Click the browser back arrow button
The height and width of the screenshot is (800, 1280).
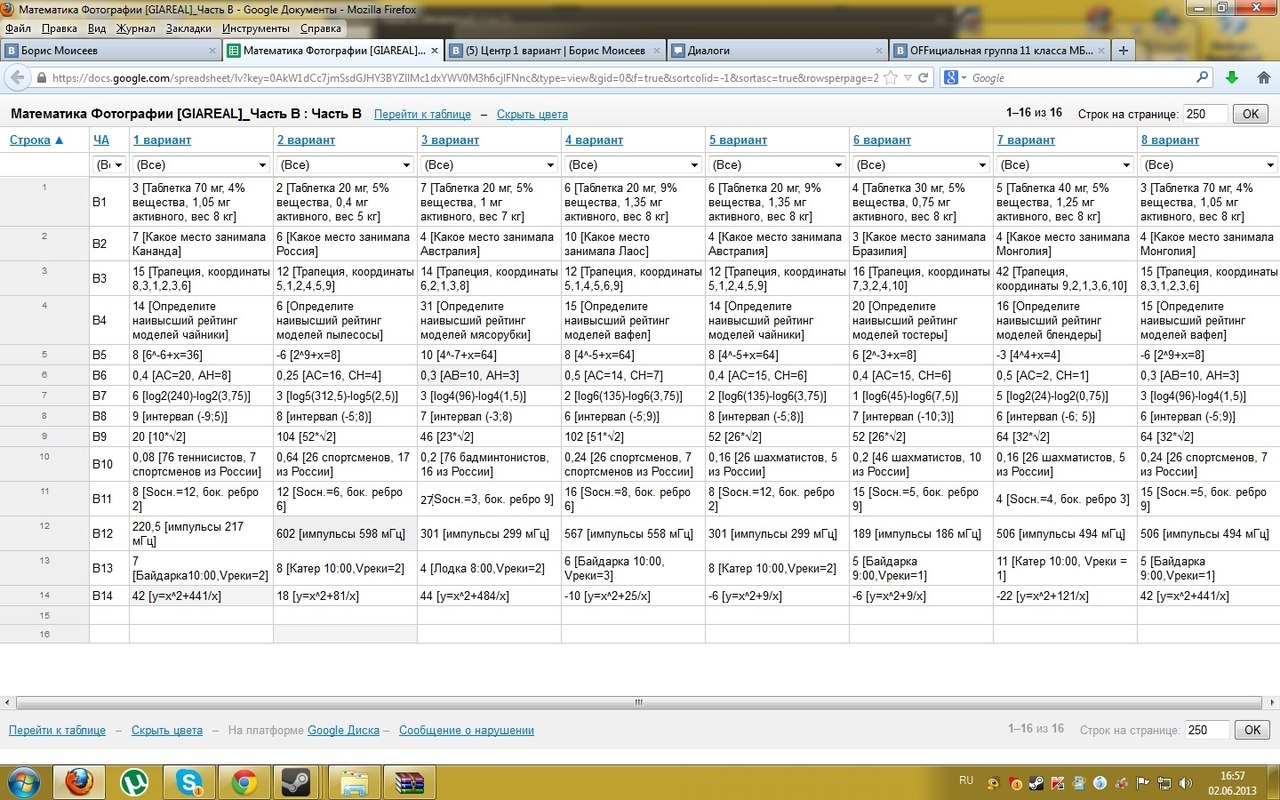pos(17,78)
